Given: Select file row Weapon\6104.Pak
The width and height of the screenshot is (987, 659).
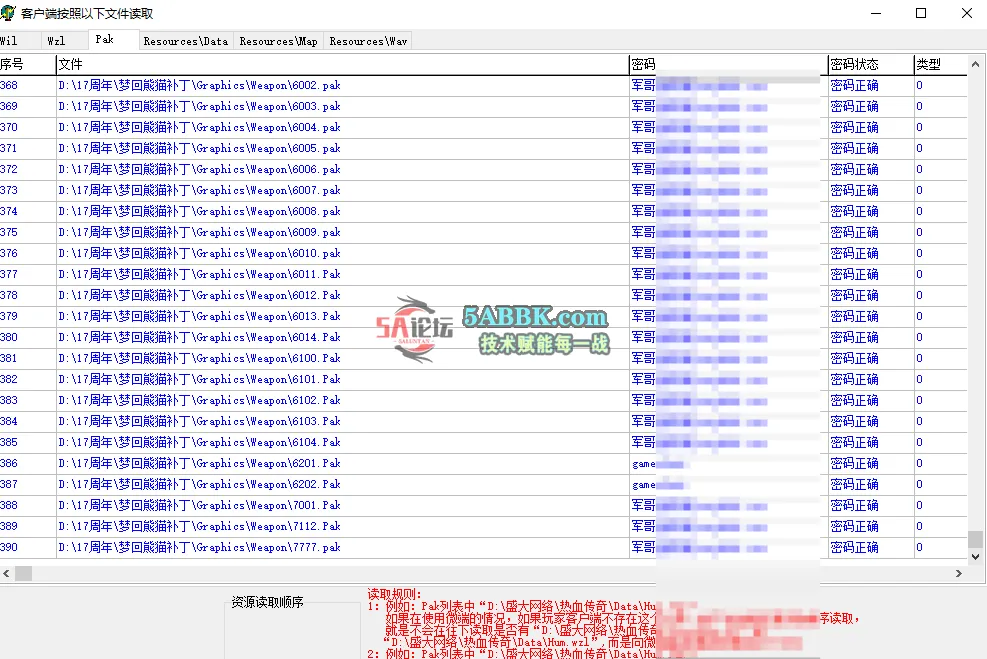Looking at the screenshot, I should [x=483, y=442].
